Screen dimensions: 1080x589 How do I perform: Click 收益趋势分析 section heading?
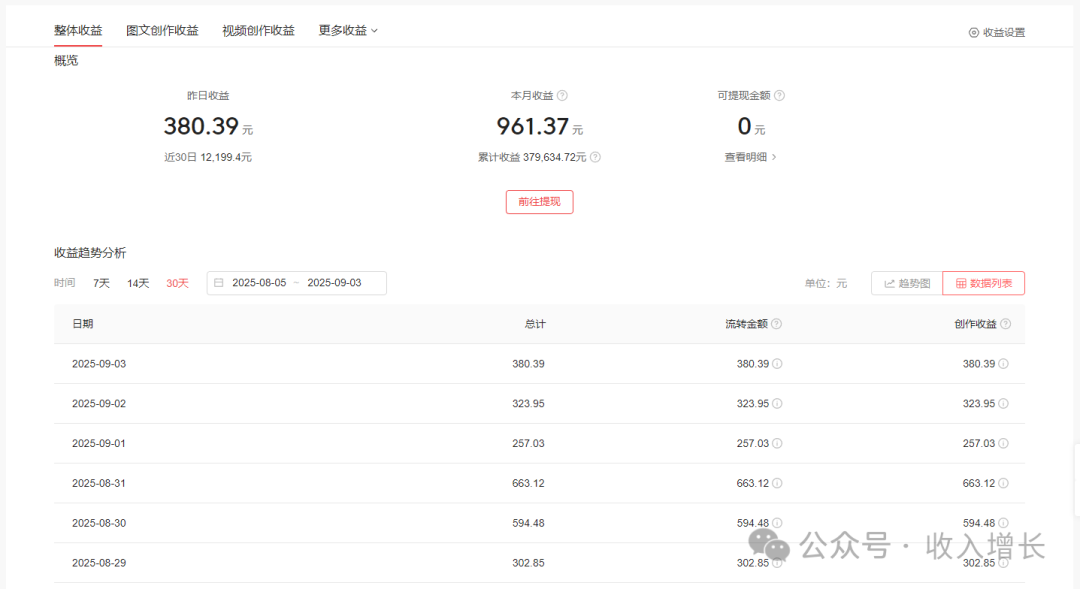click(x=90, y=253)
